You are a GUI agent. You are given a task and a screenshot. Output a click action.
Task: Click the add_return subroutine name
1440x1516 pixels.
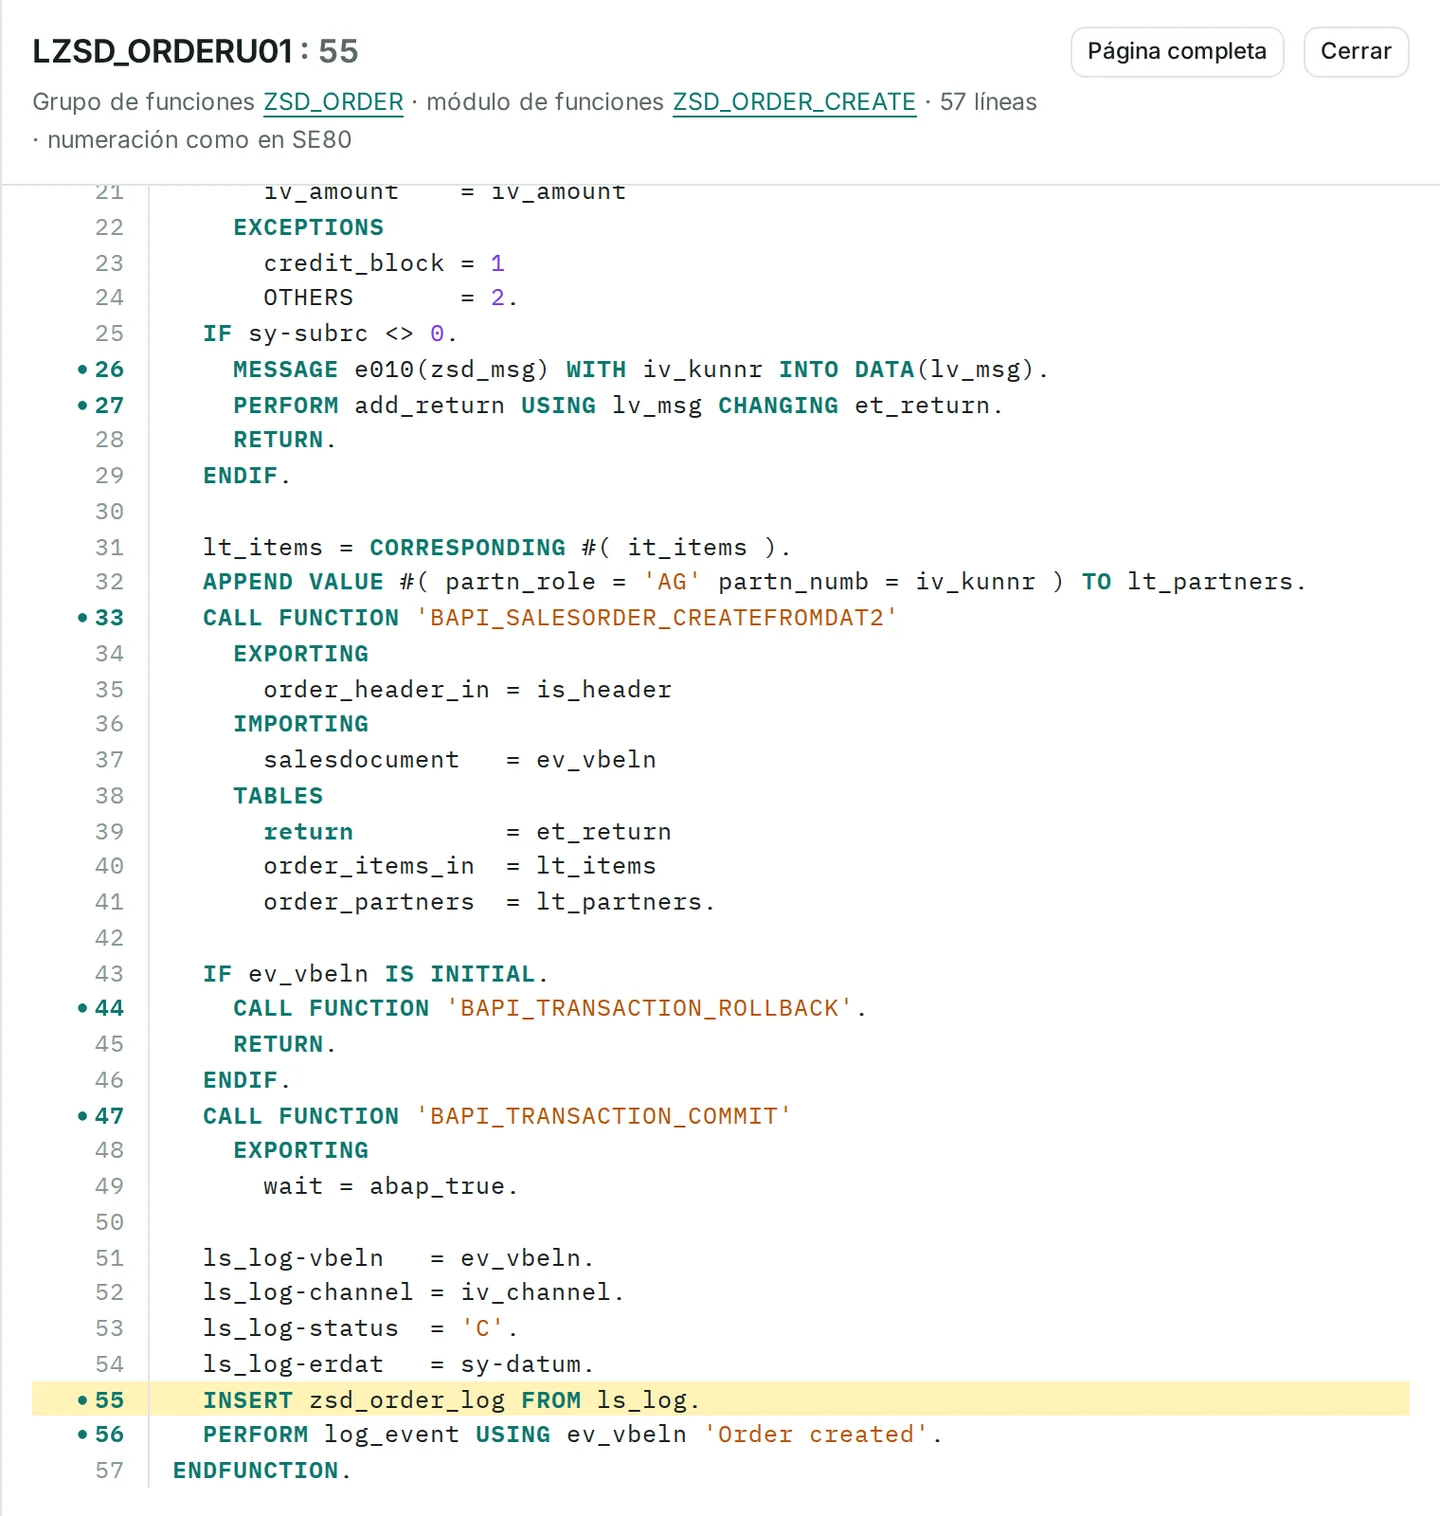click(x=430, y=405)
